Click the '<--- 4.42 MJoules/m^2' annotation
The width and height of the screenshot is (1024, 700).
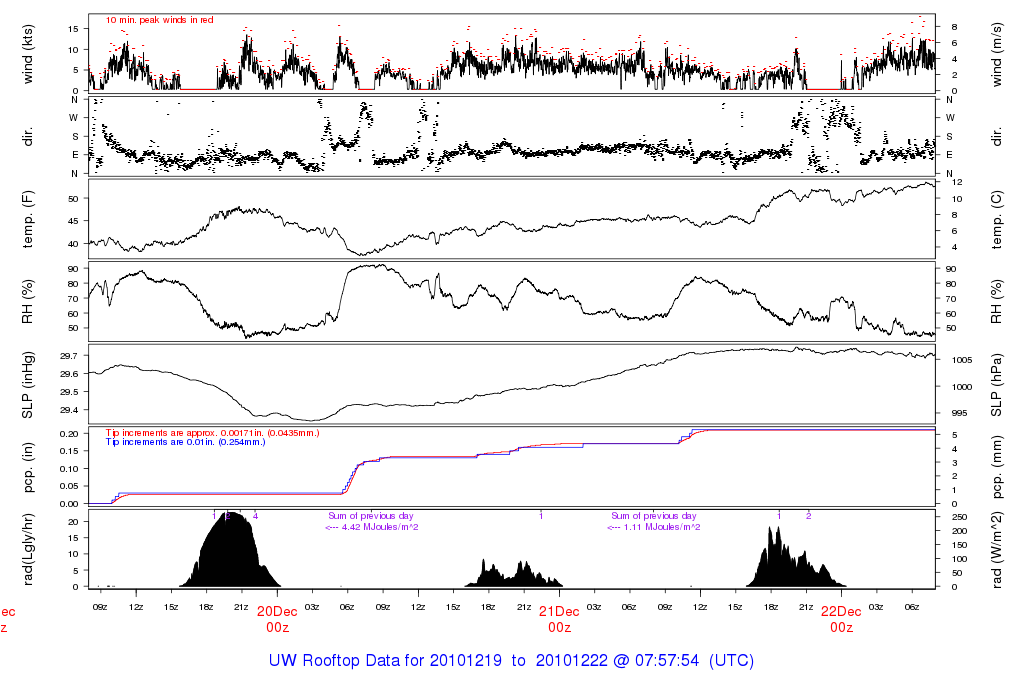click(x=372, y=527)
